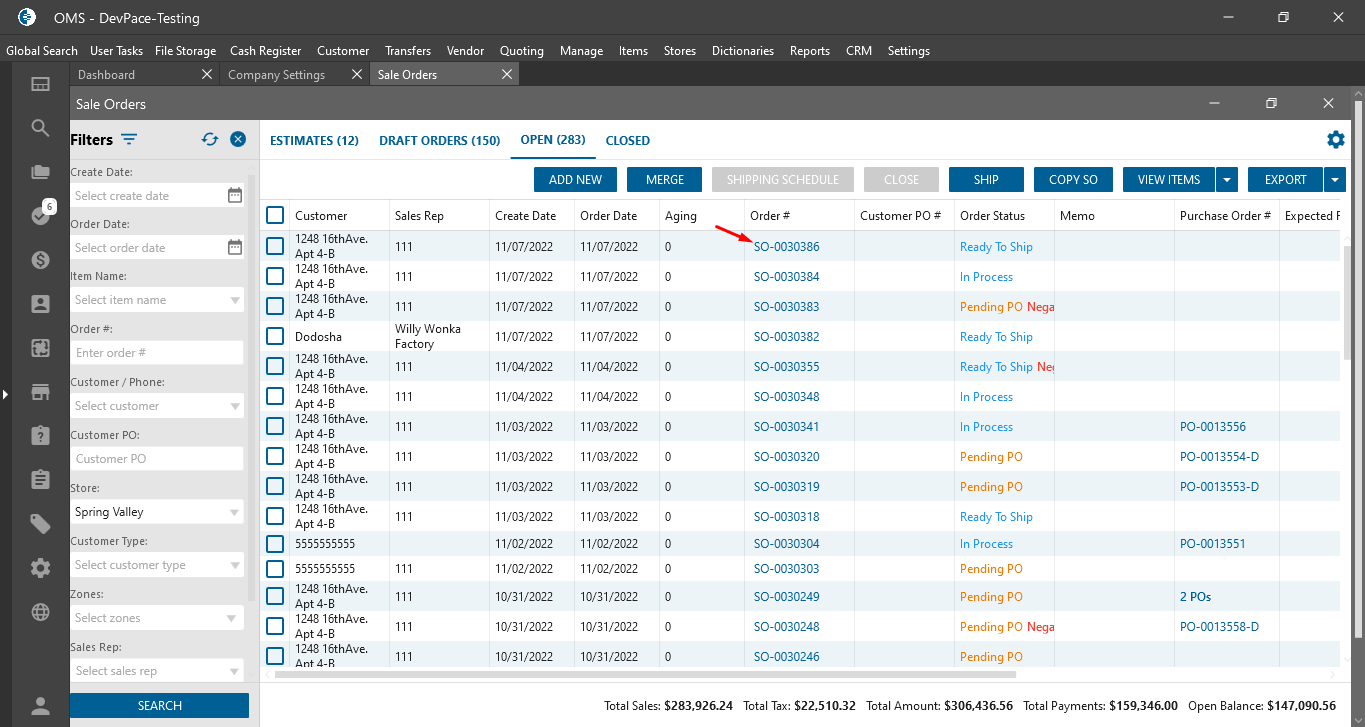Open the Create Date calendar picker
The image size is (1365, 727).
point(235,196)
